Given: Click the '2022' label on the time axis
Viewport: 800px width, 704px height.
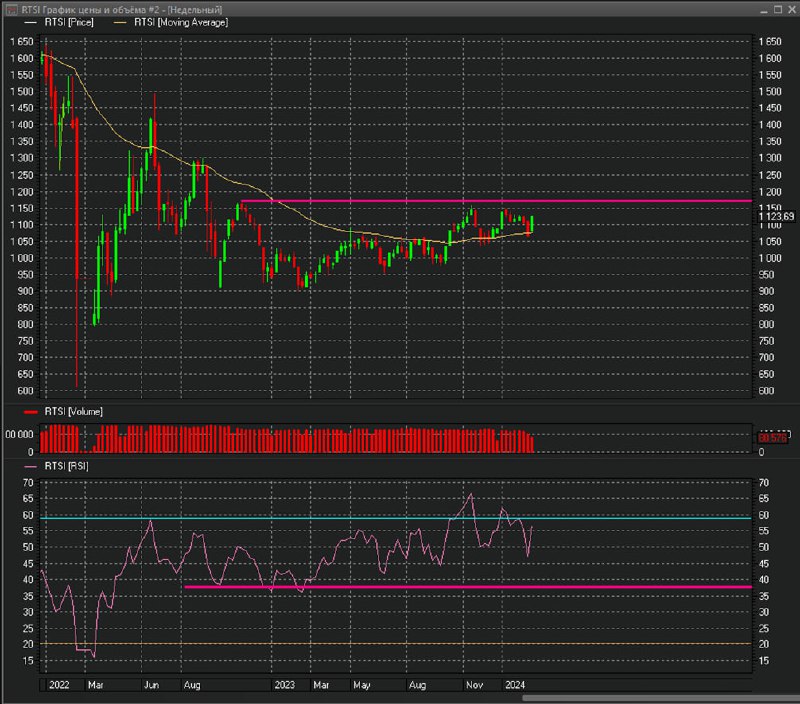Looking at the screenshot, I should pyautogui.click(x=59, y=685).
